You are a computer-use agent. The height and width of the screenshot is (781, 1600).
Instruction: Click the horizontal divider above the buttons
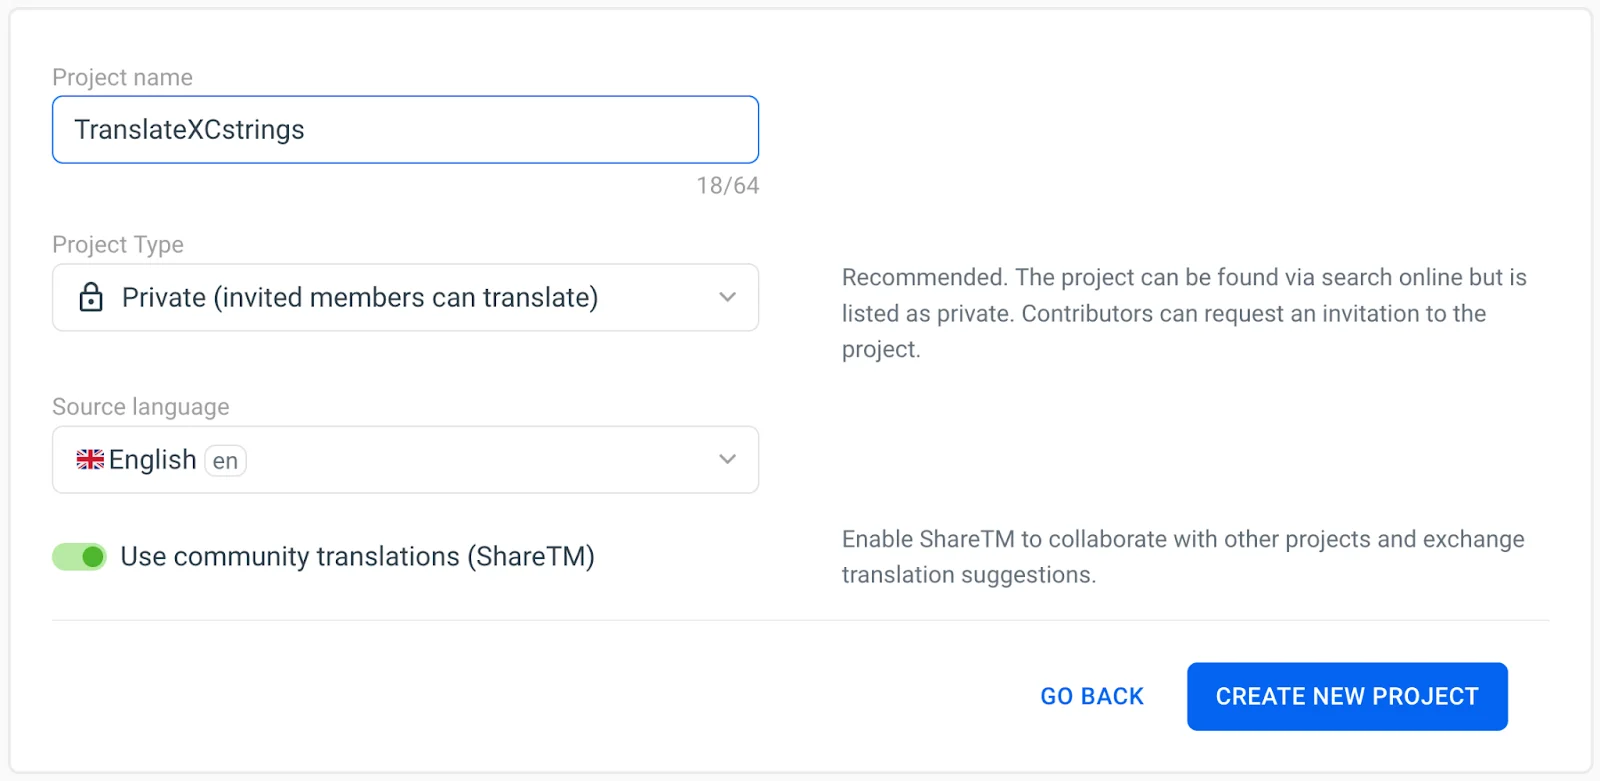800,620
